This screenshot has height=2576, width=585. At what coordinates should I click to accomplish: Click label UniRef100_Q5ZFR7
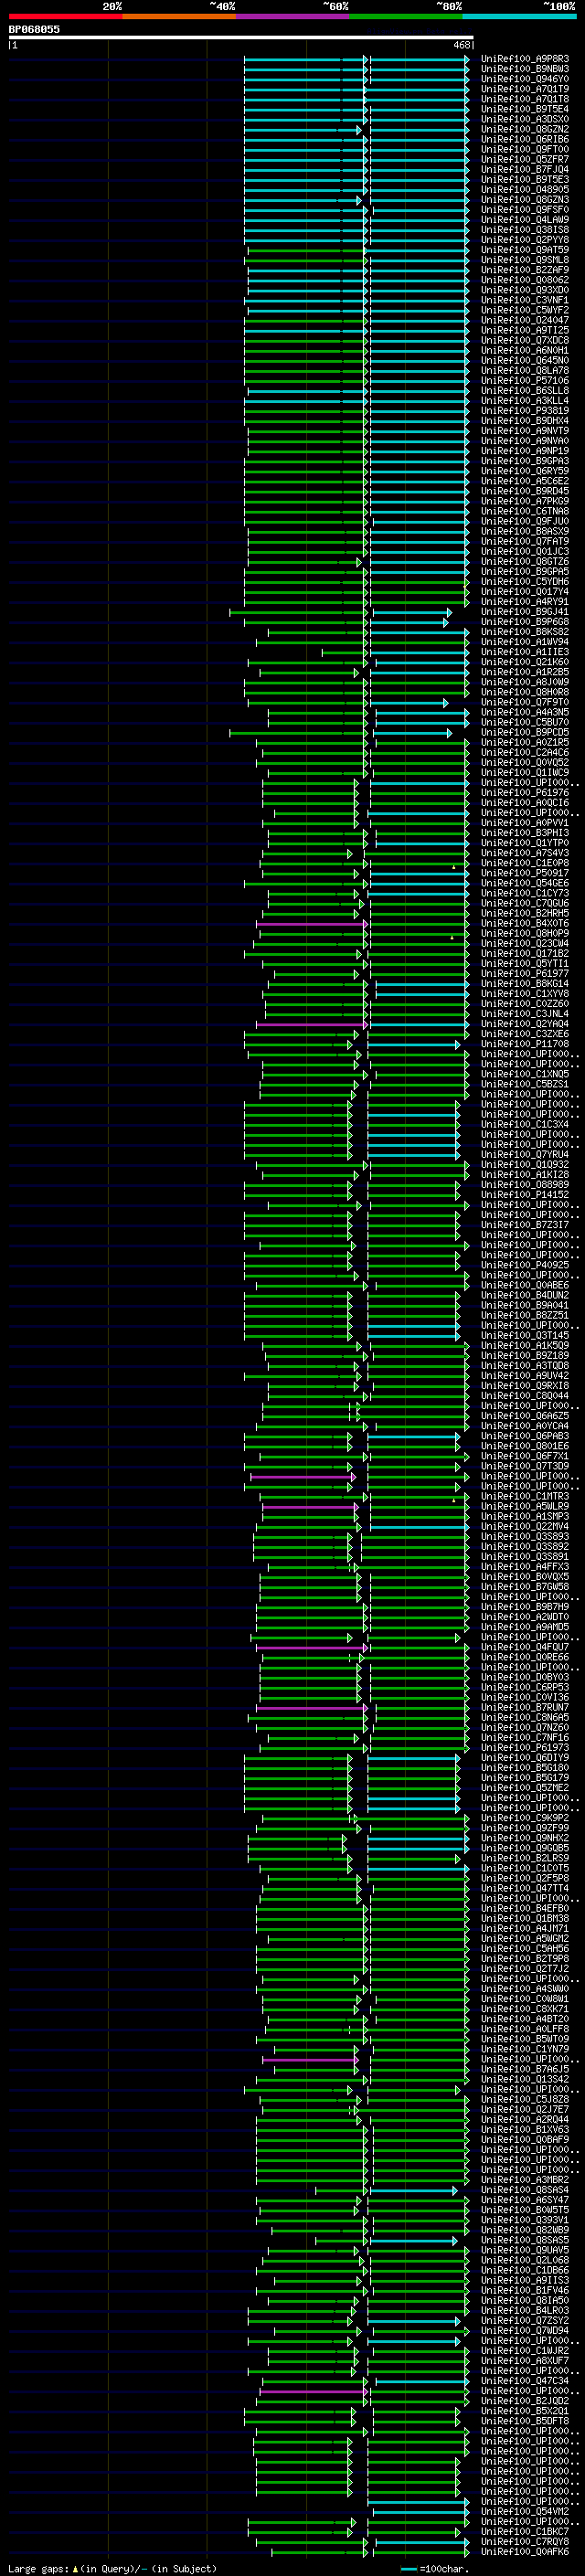525,160
